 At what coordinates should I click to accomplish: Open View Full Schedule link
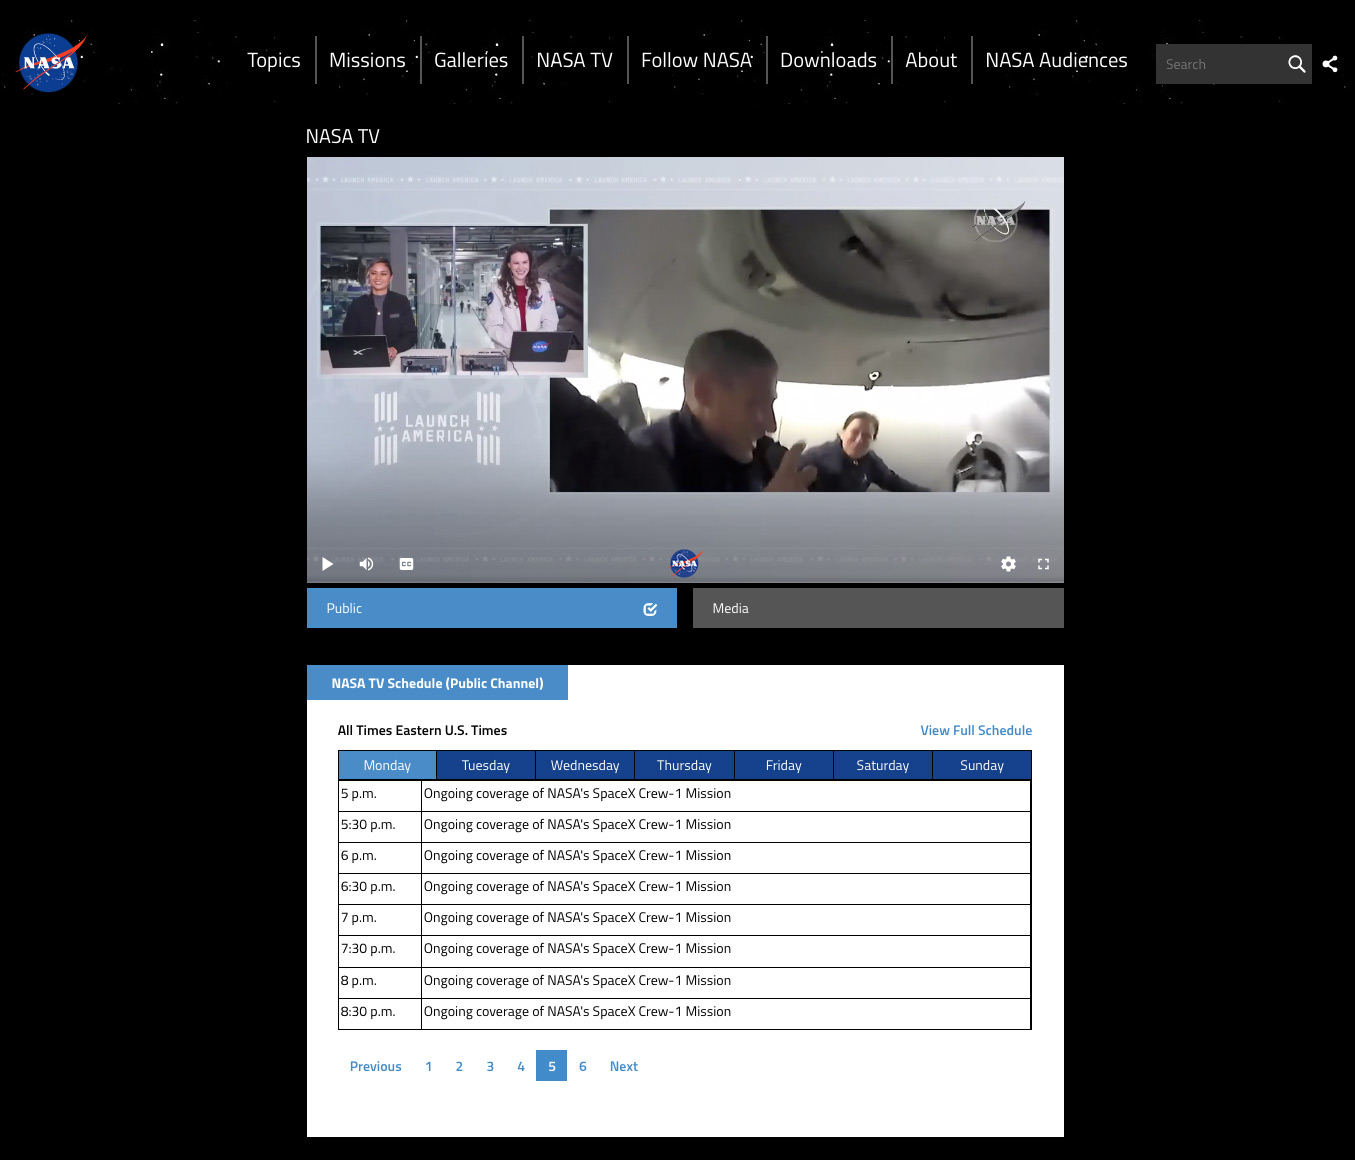click(x=976, y=730)
